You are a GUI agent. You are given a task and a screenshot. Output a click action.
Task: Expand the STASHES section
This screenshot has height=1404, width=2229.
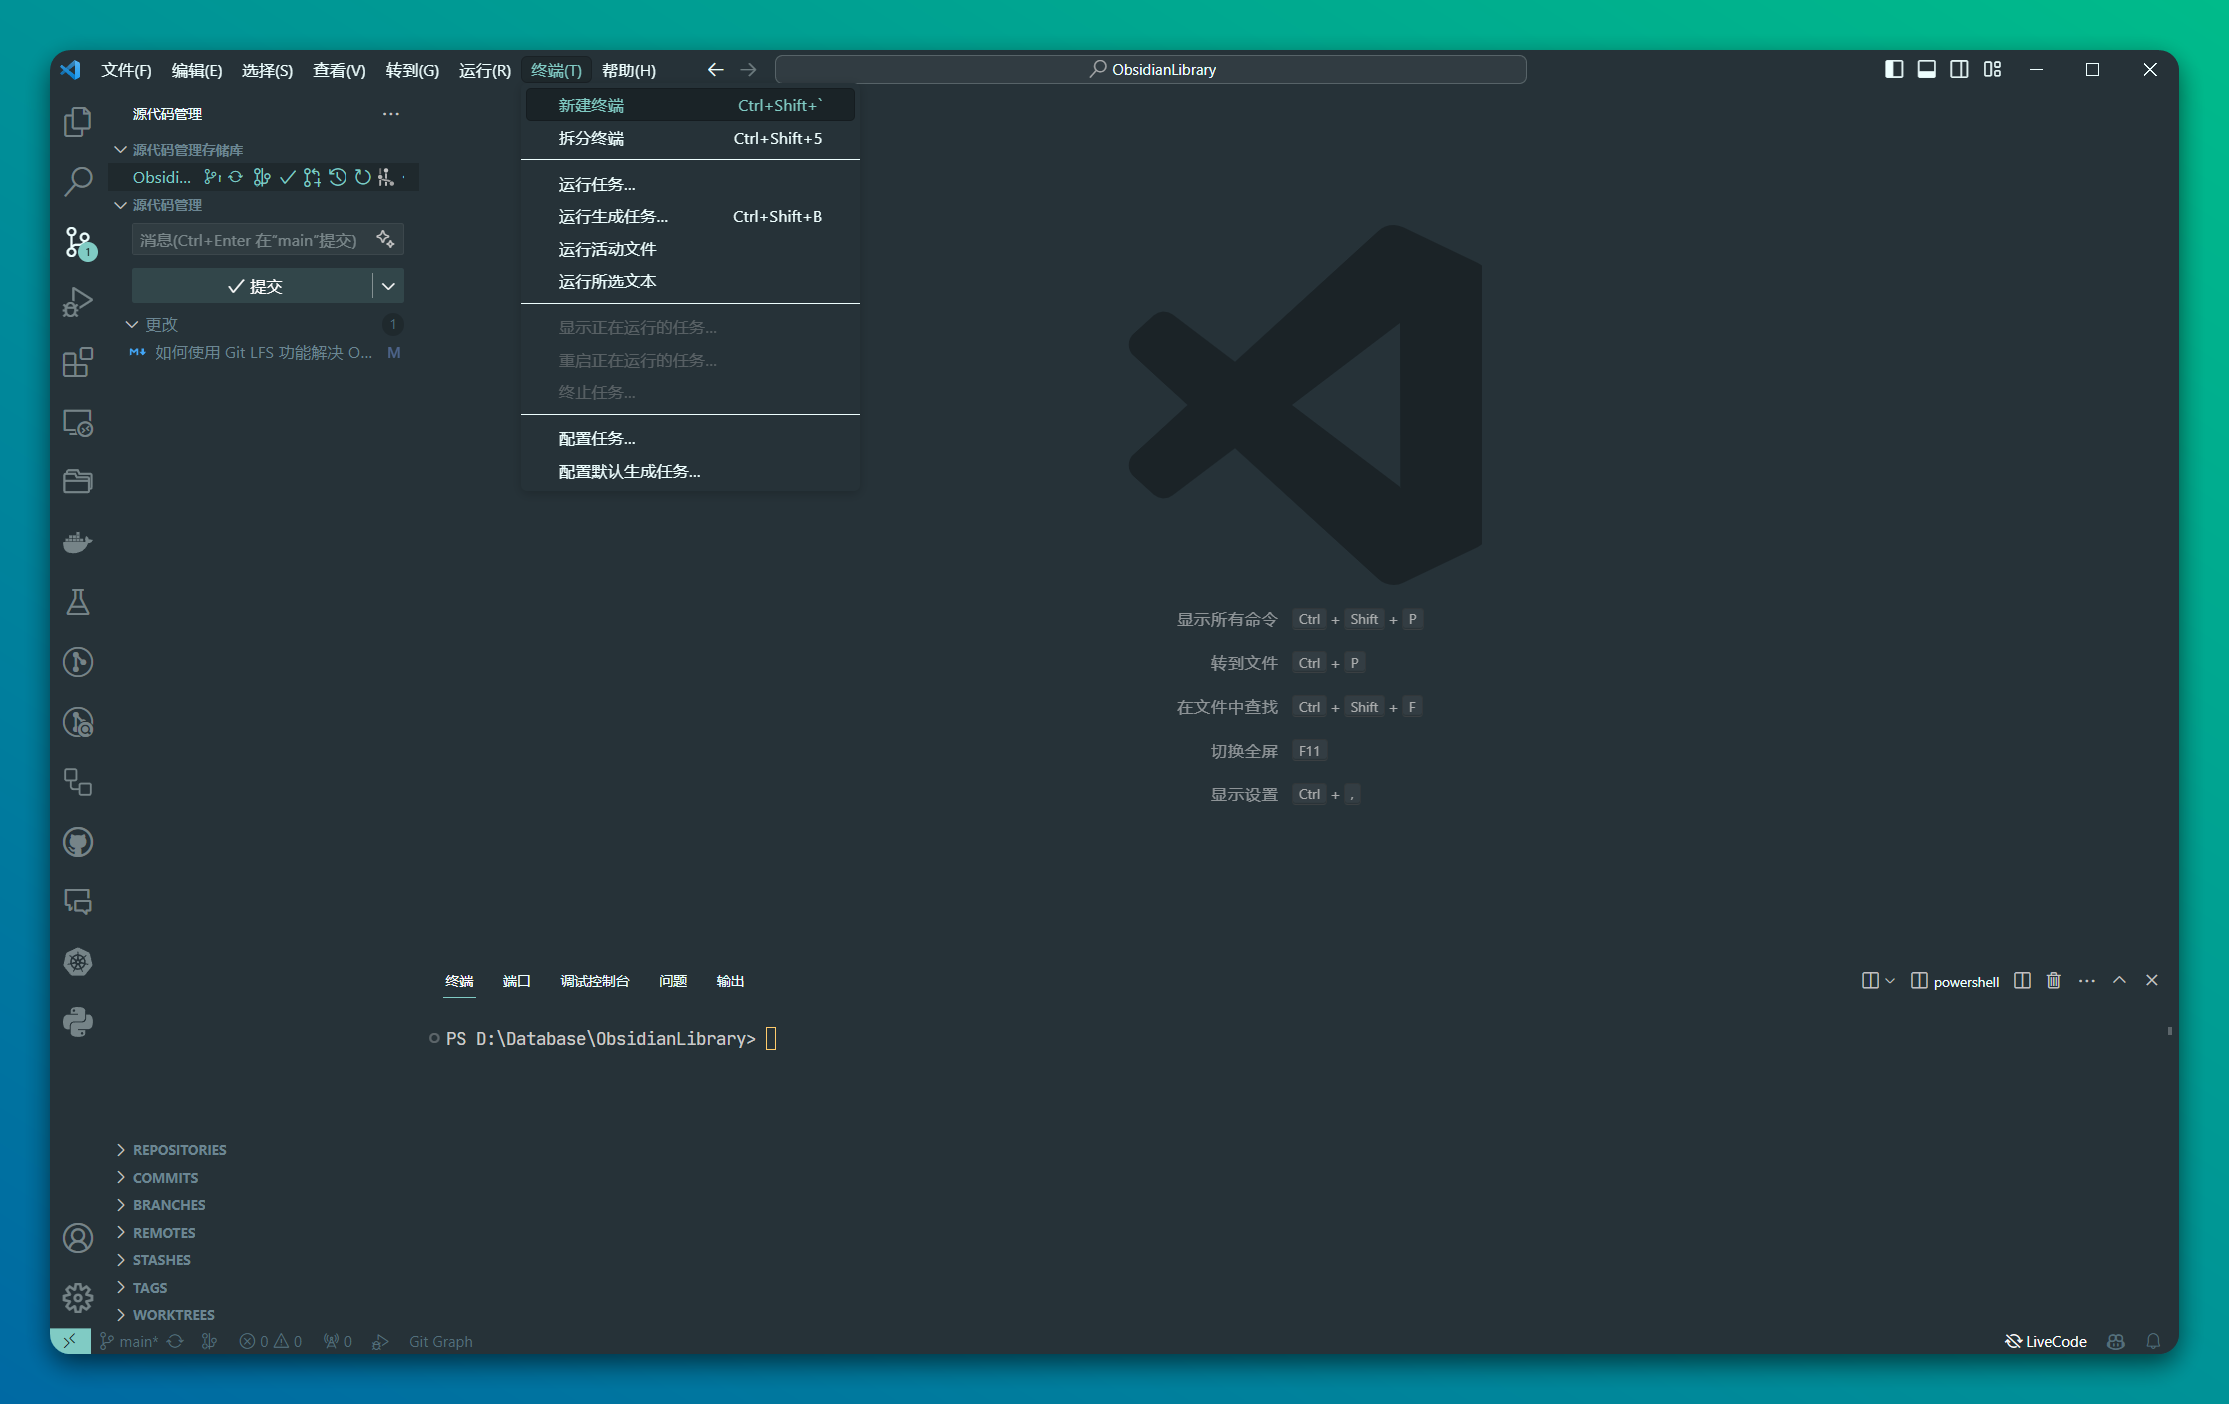(161, 1260)
